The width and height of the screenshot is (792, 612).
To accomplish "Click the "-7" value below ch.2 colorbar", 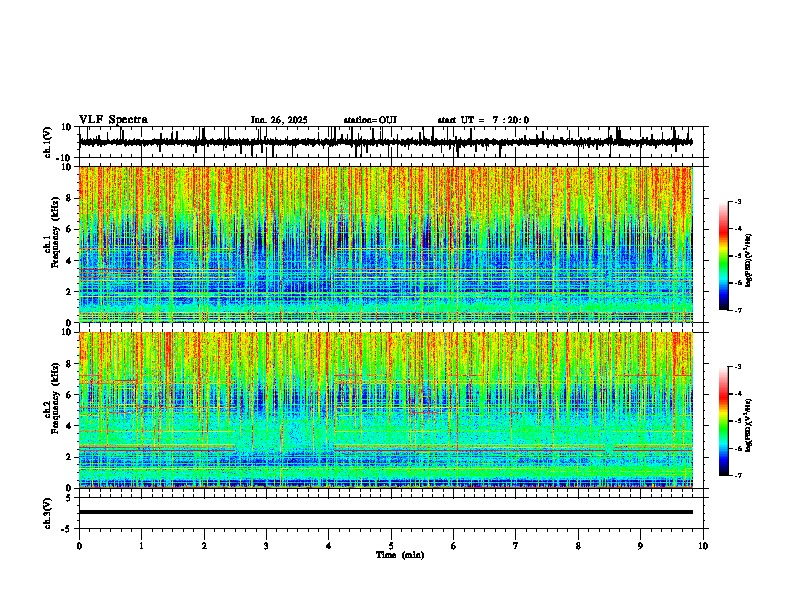I will coord(738,476).
